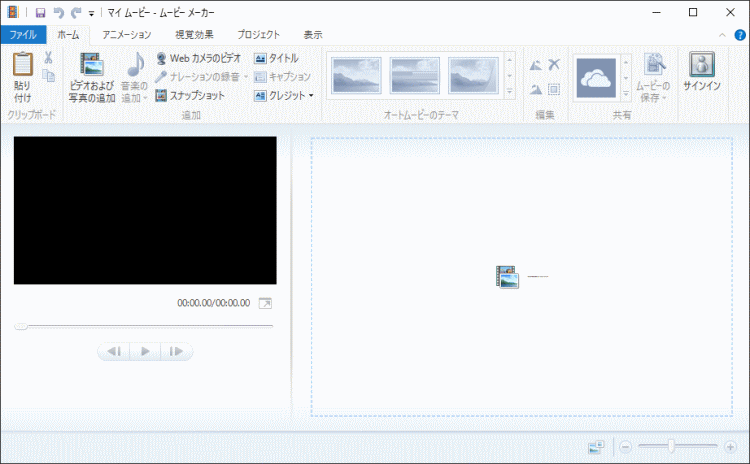Select the first AutoMovie theme thumbnail
The image size is (750, 464).
(x=356, y=76)
